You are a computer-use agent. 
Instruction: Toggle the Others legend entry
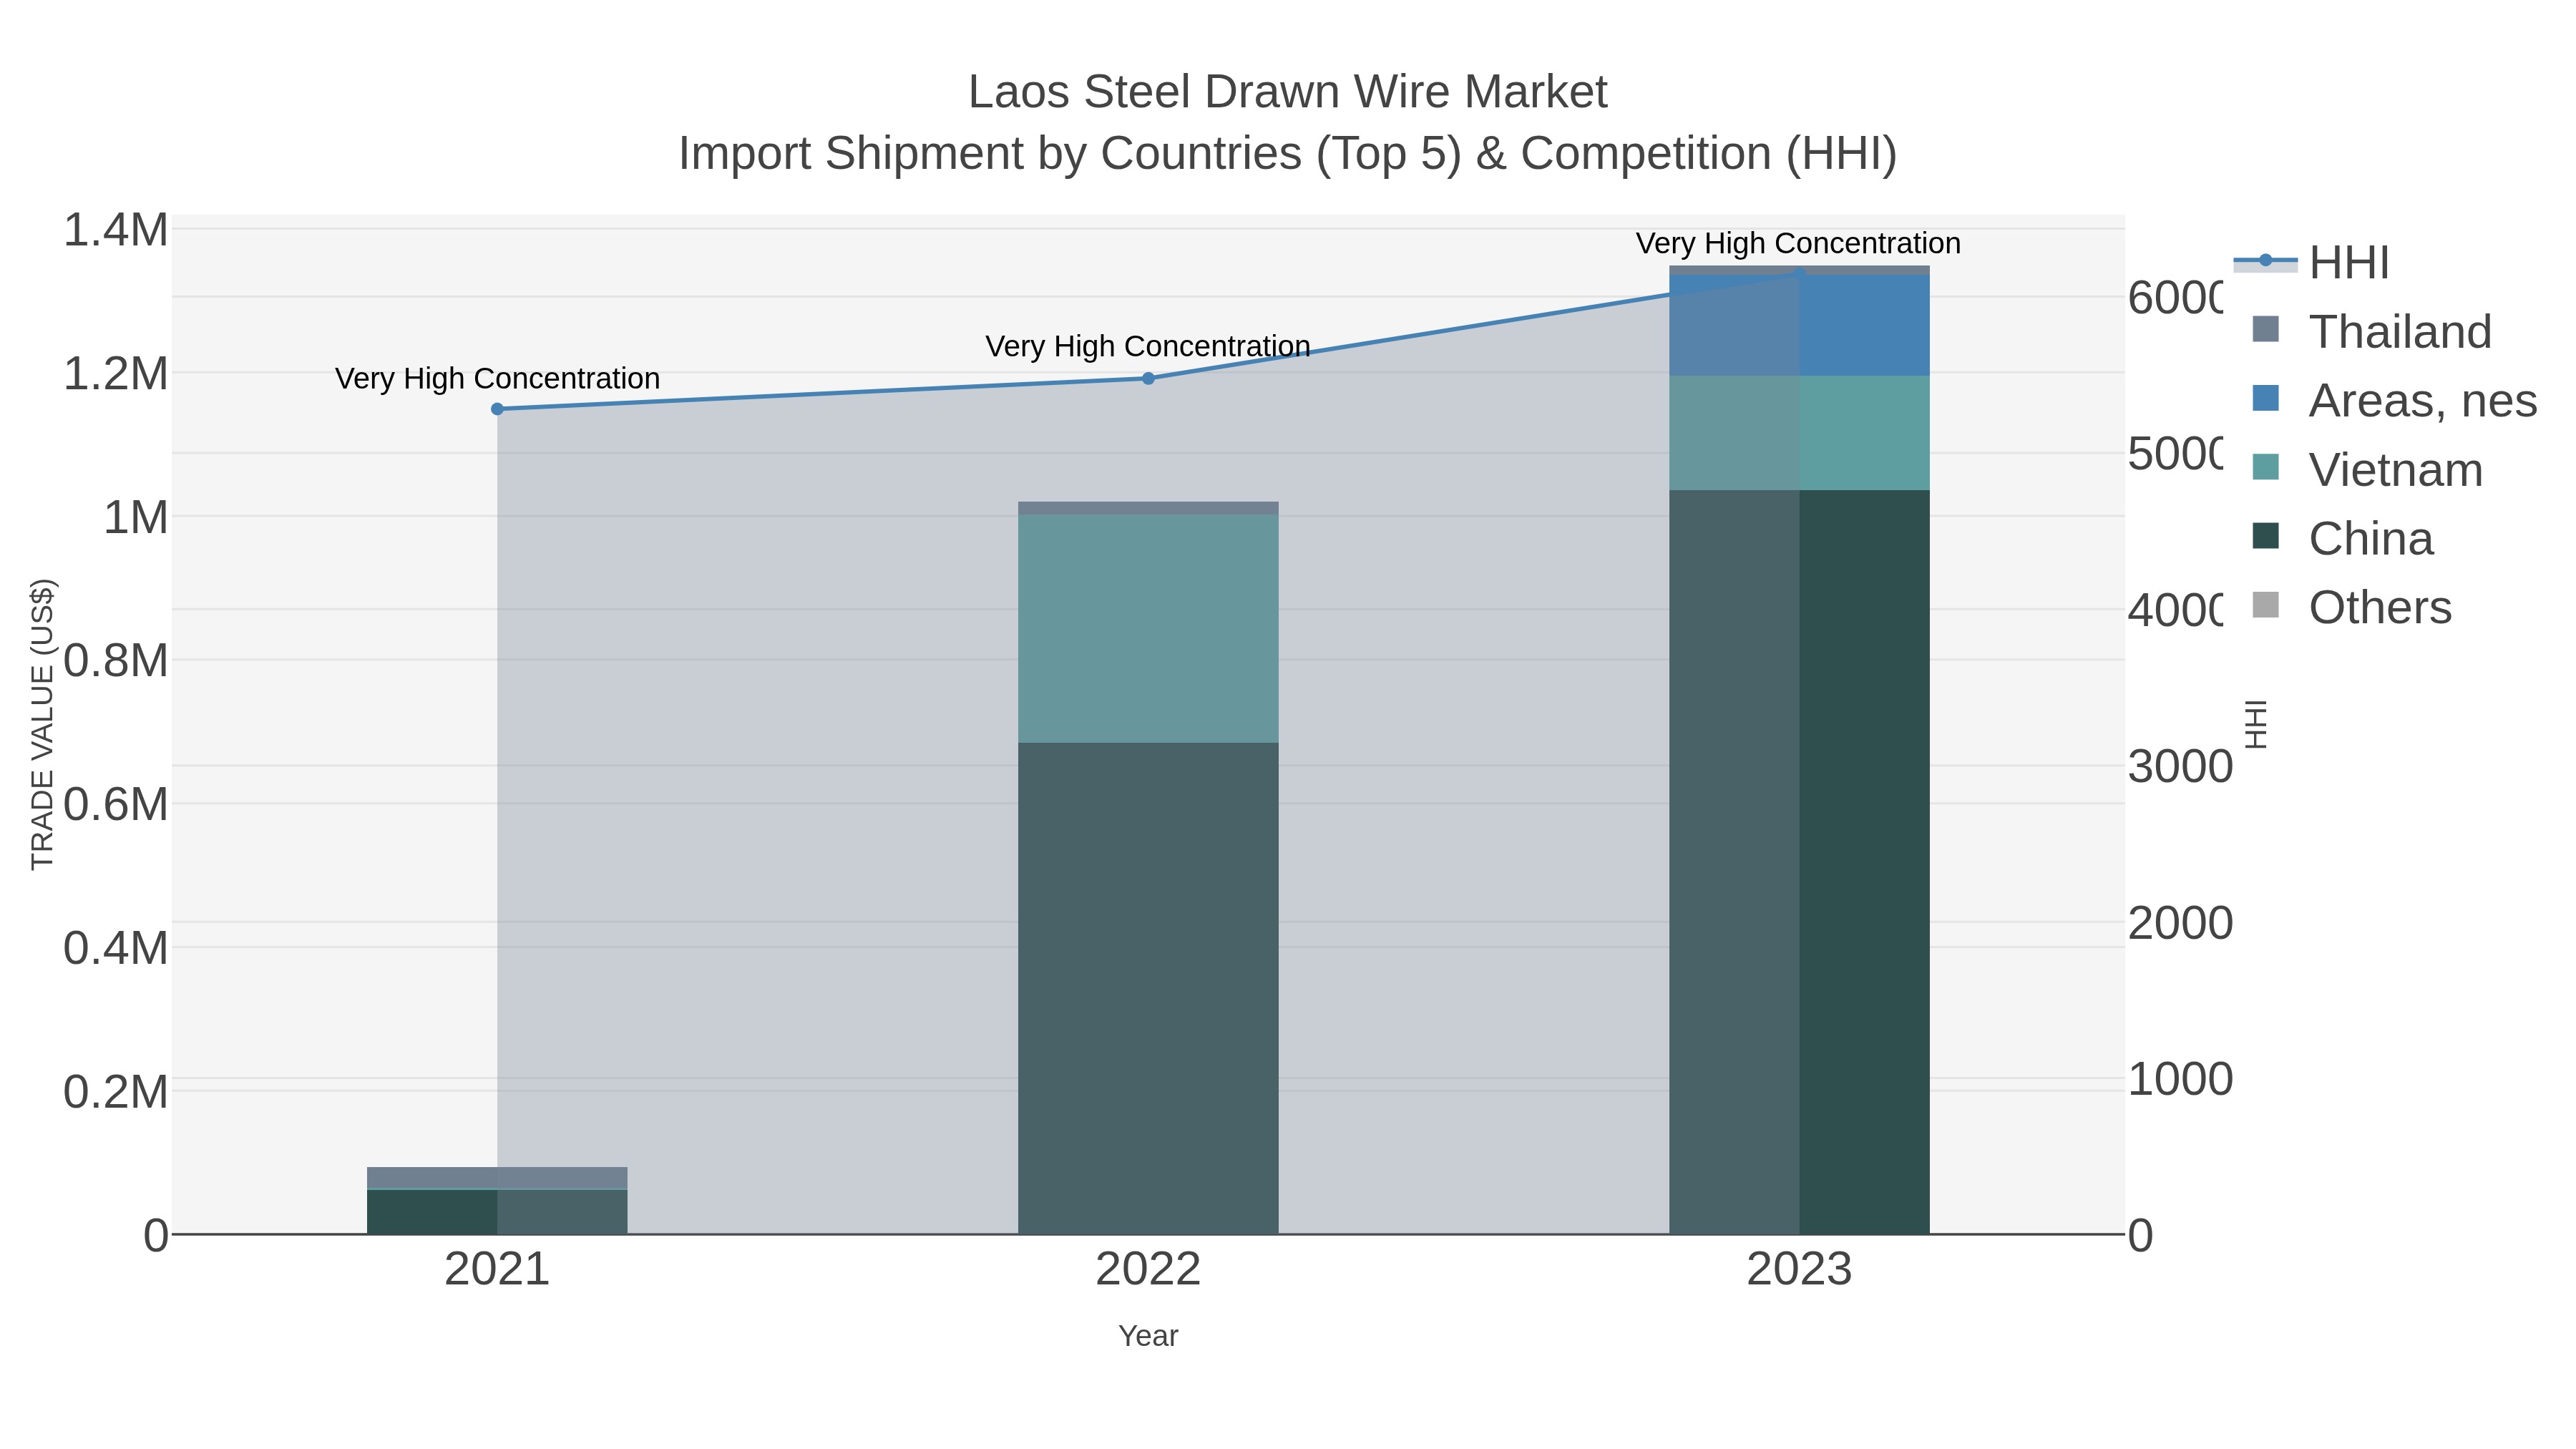[2351, 607]
